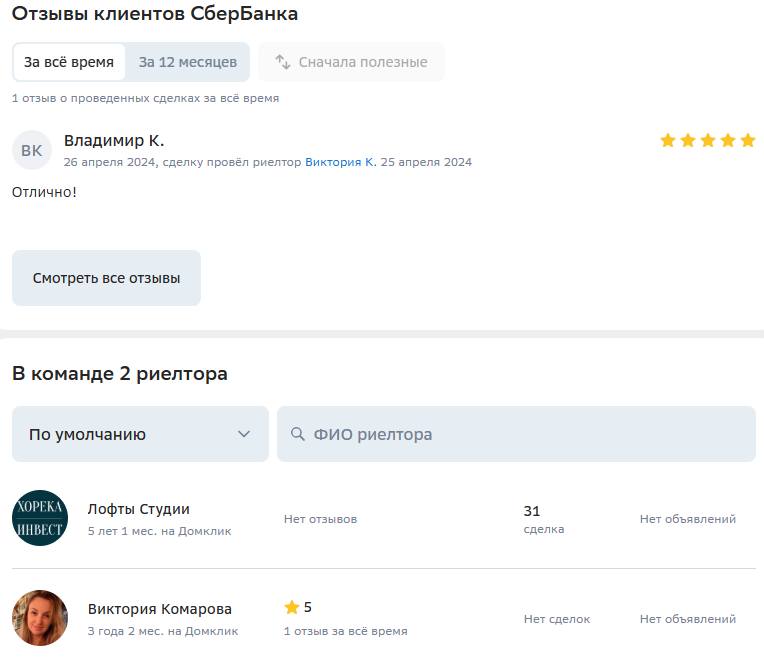This screenshot has height=667, width=764.
Task: Click the five-star rating of the review
Action: click(707, 140)
